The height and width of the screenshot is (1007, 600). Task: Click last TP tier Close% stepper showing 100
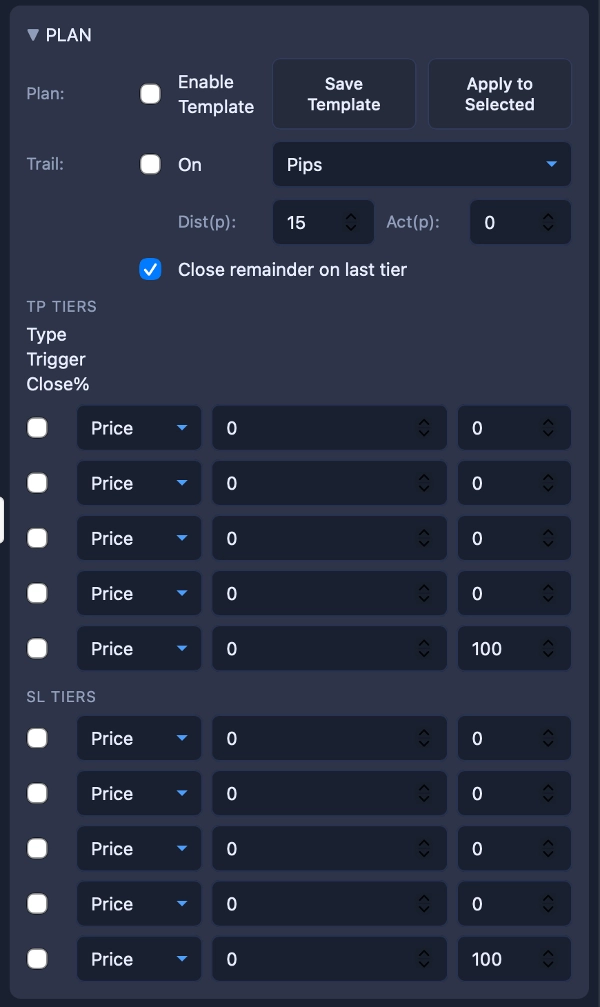(548, 649)
